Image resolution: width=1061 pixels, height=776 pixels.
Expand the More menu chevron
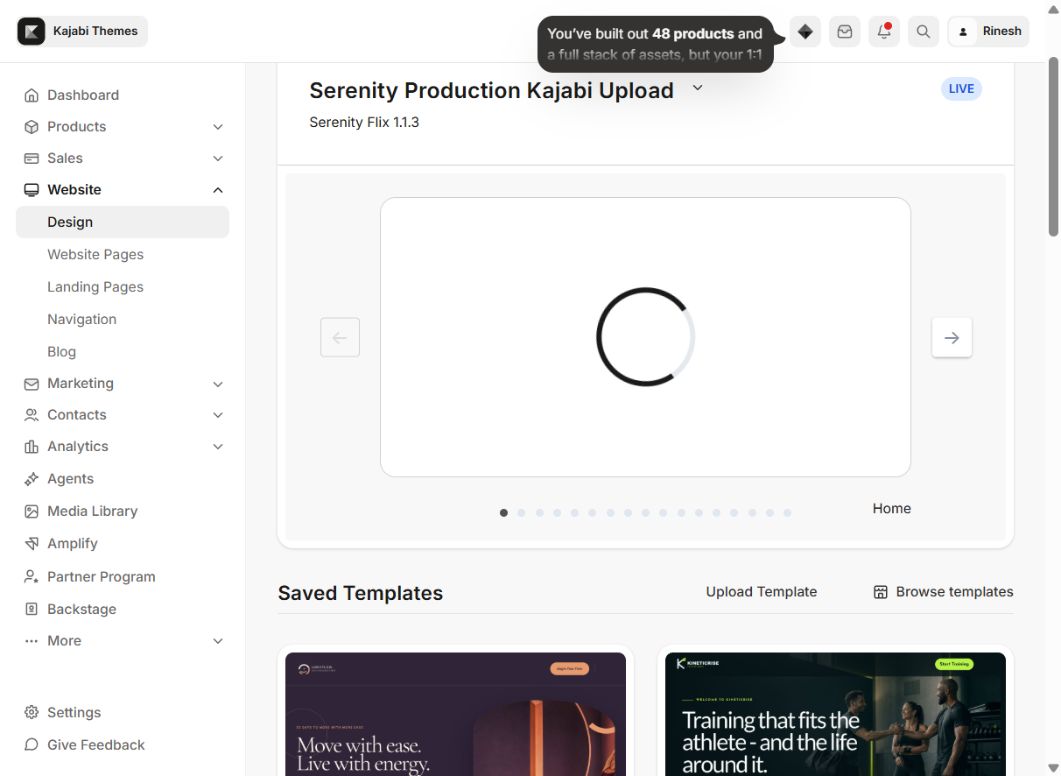click(x=218, y=641)
